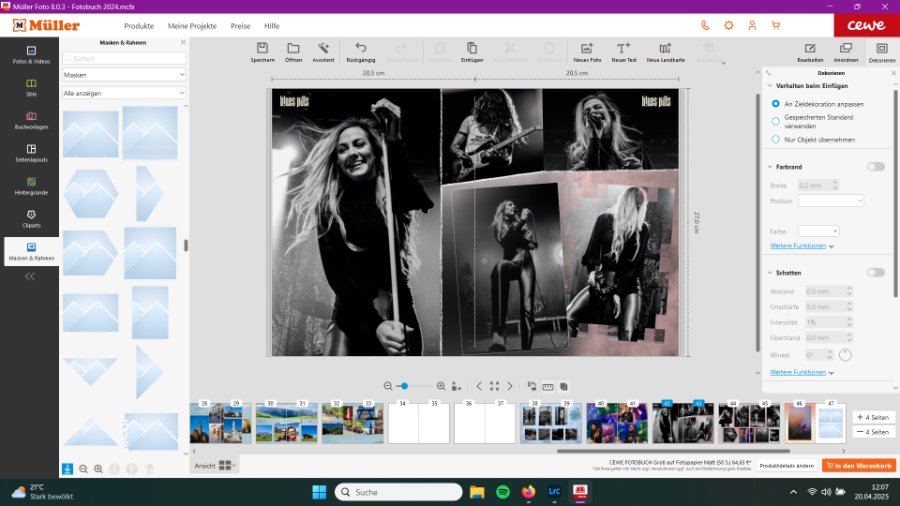Open the Produkte menu

click(x=139, y=25)
